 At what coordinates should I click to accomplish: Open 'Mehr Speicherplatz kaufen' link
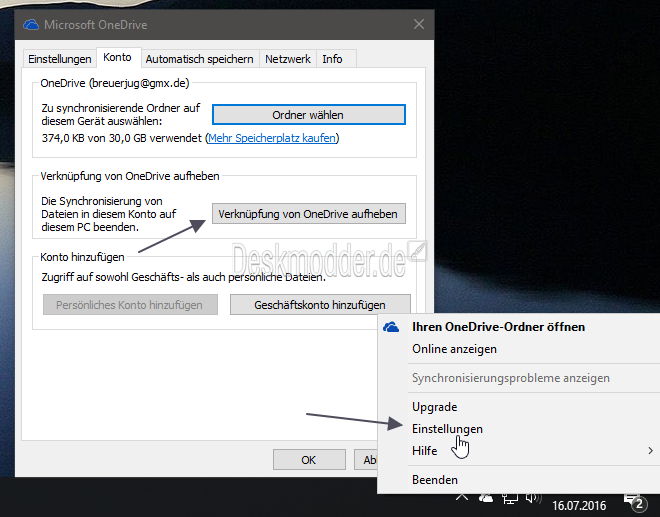coord(272,138)
